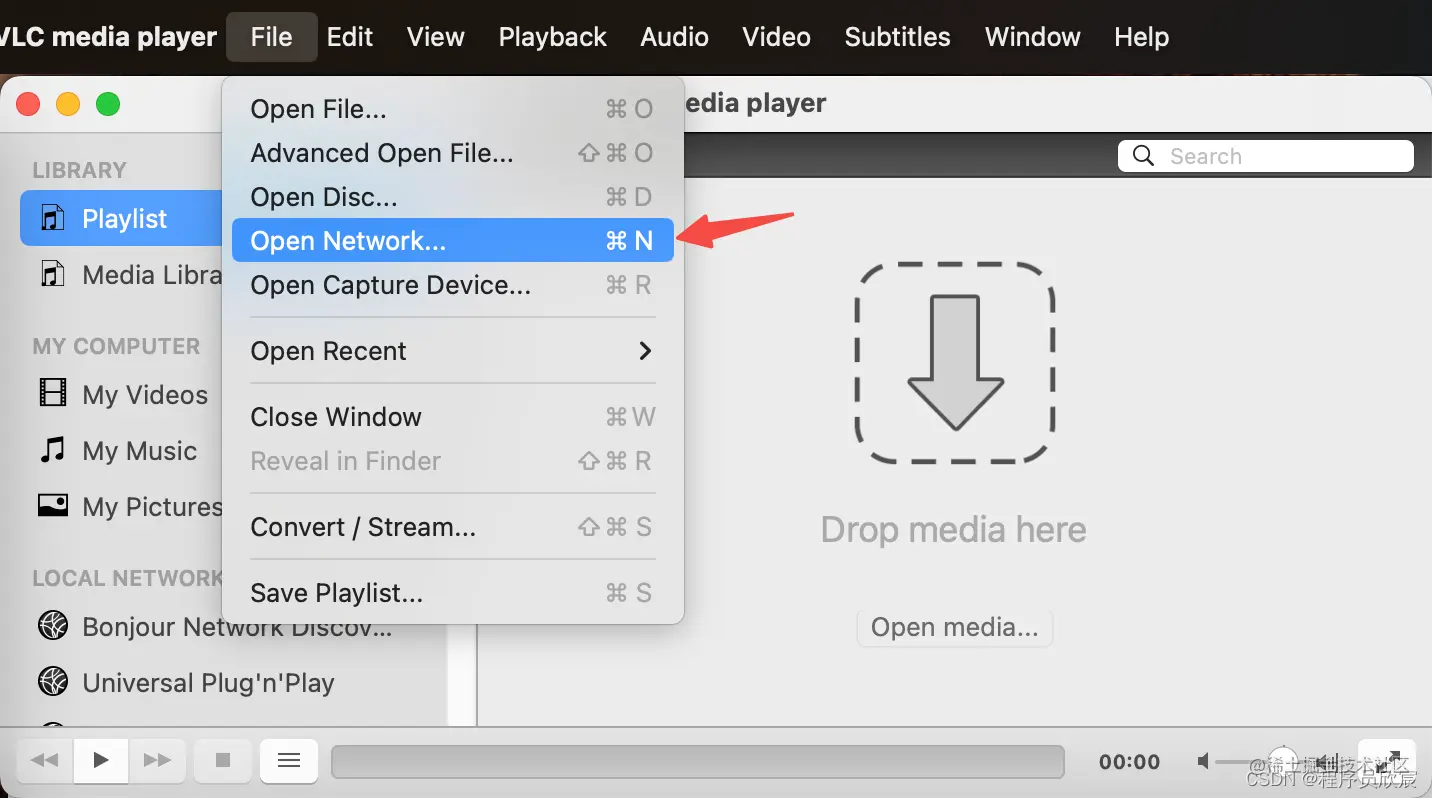Screen dimensions: 1432x798
Task: Click the Playlist music icon in sidebar
Action: point(52,218)
